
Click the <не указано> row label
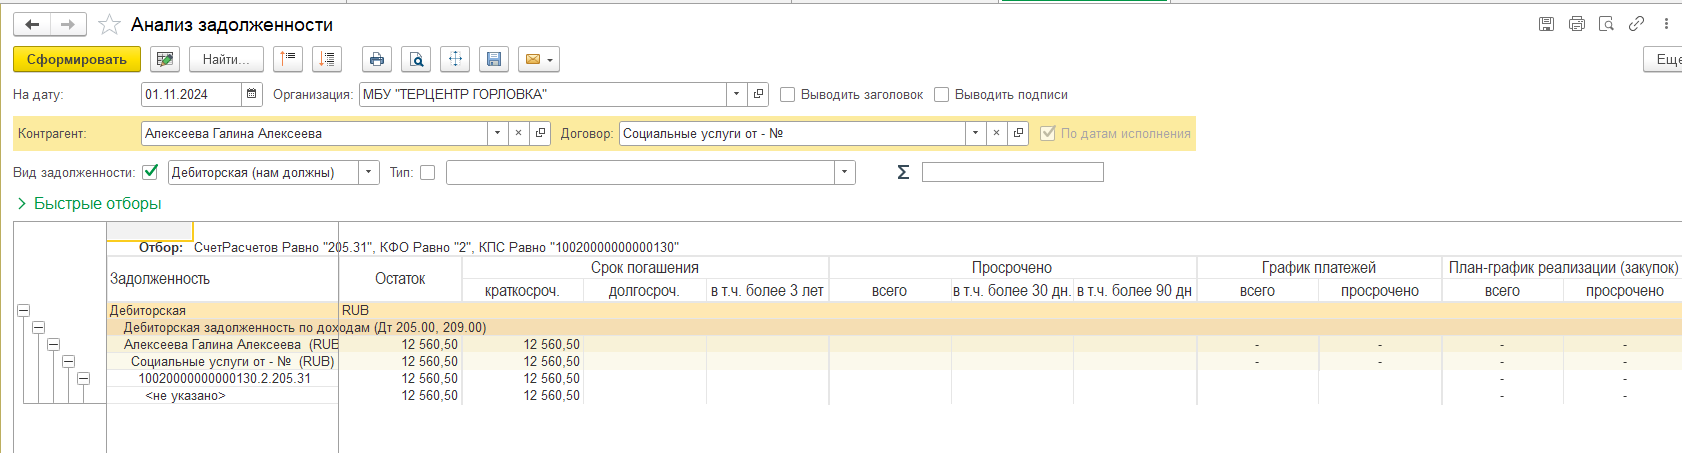pos(186,395)
